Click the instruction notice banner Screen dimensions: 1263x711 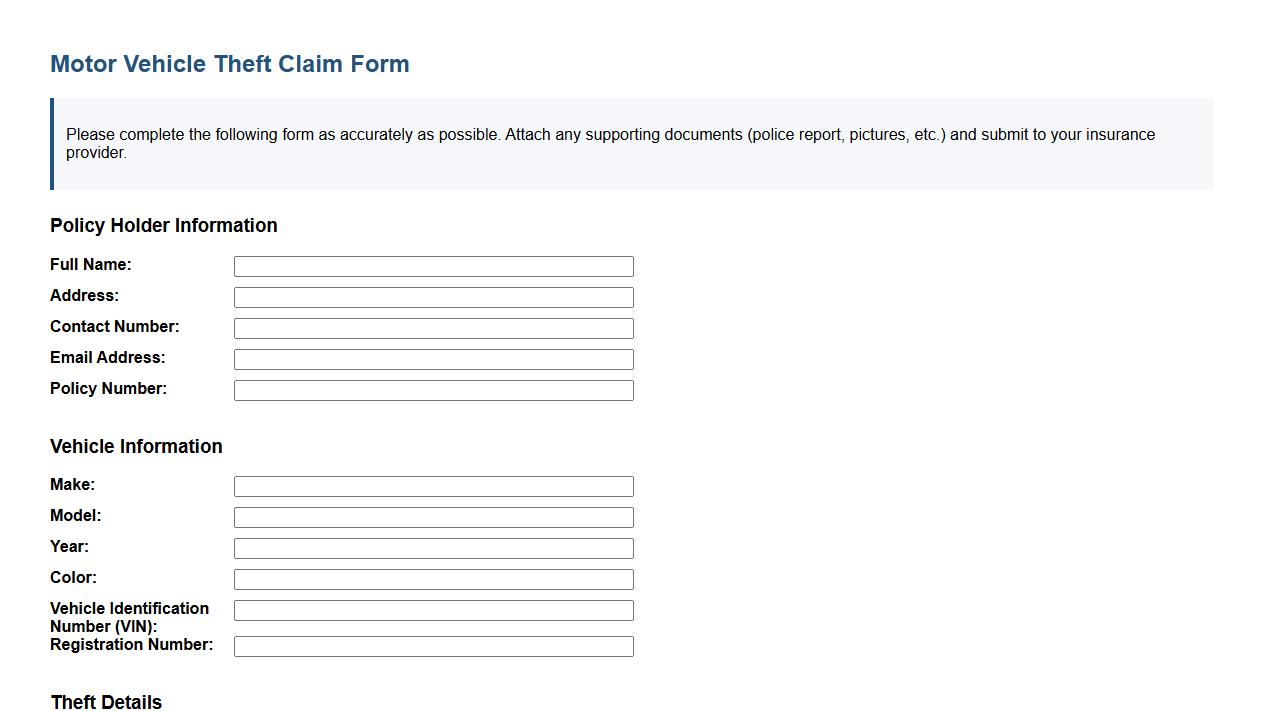tap(630, 143)
